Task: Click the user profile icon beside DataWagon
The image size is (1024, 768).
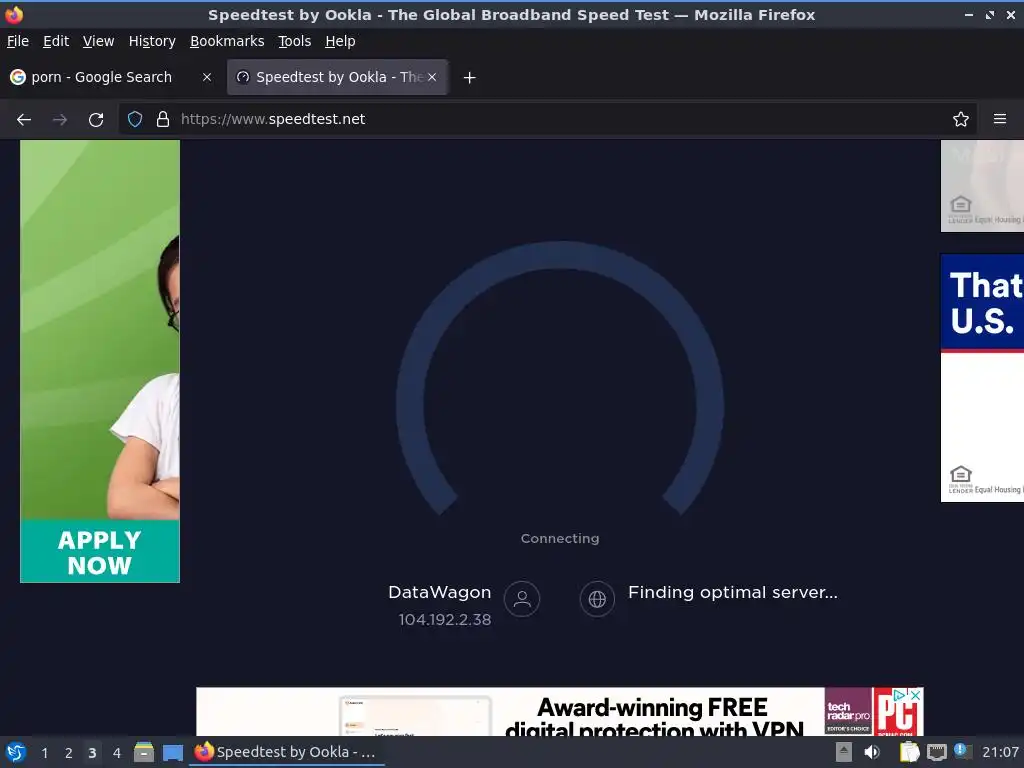Action: click(522, 599)
